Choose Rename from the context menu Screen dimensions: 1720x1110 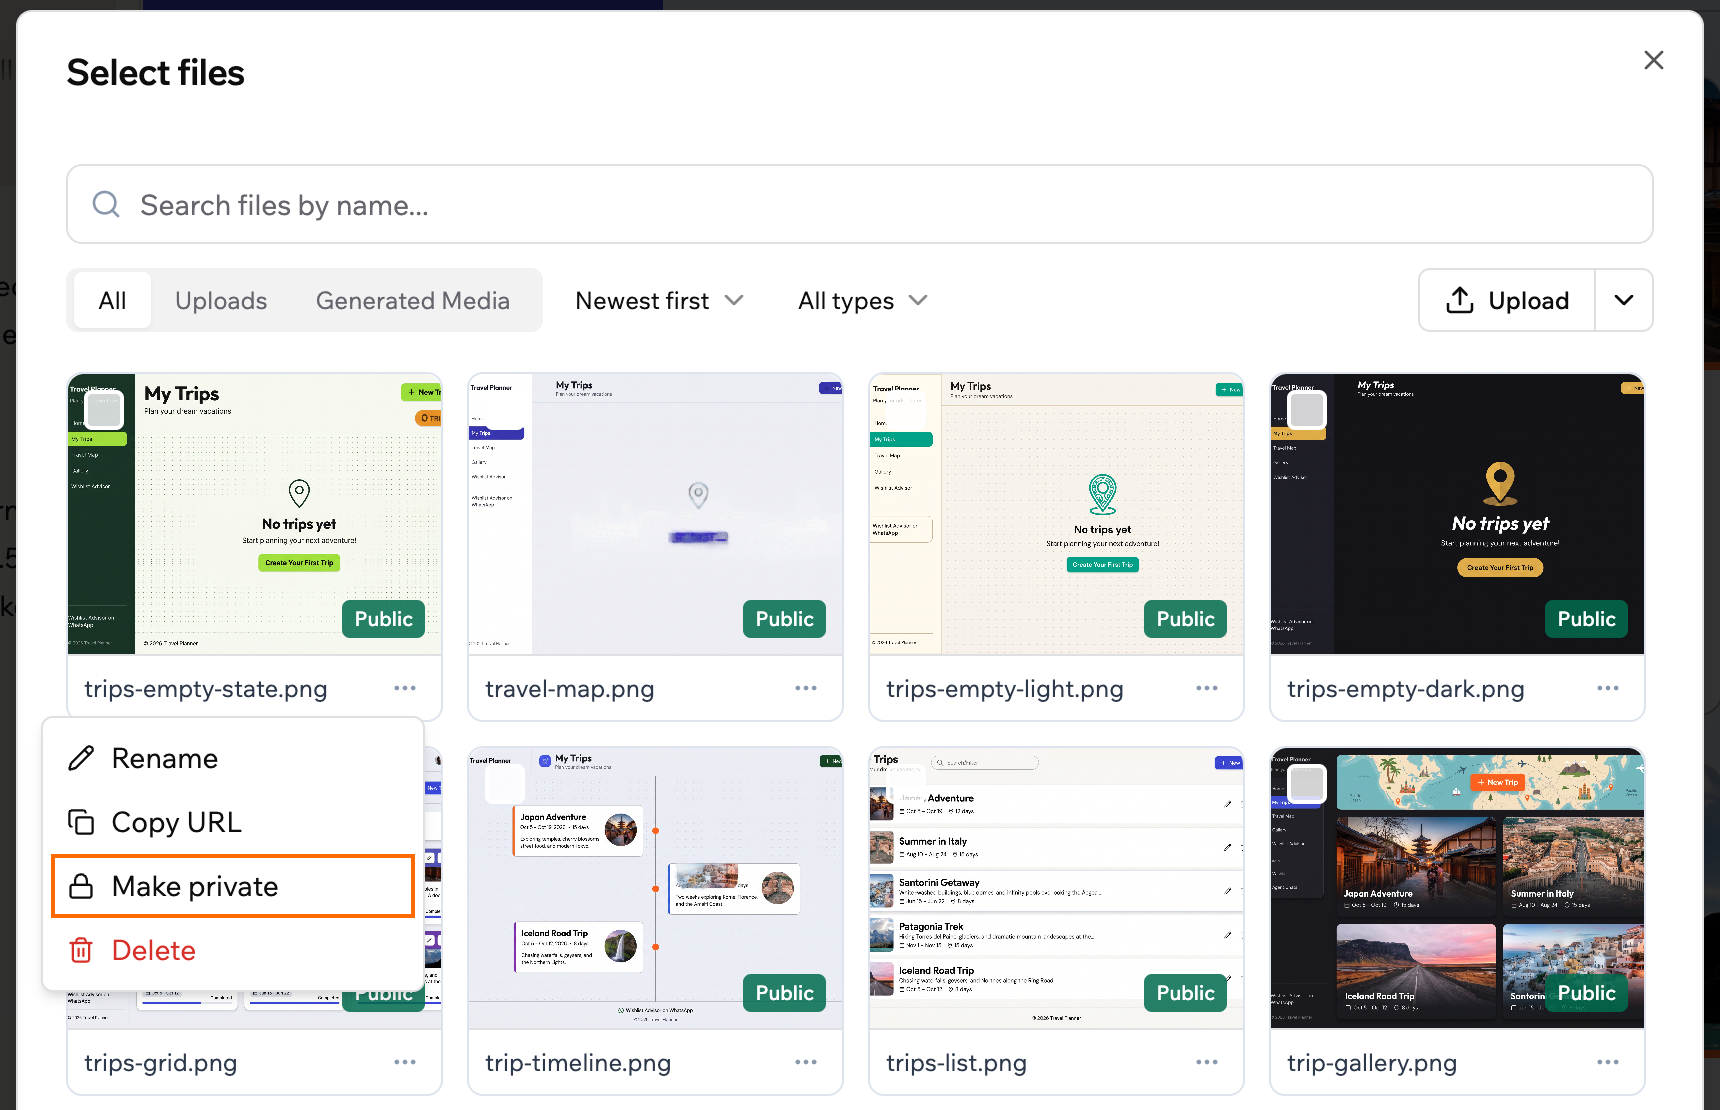(x=233, y=758)
